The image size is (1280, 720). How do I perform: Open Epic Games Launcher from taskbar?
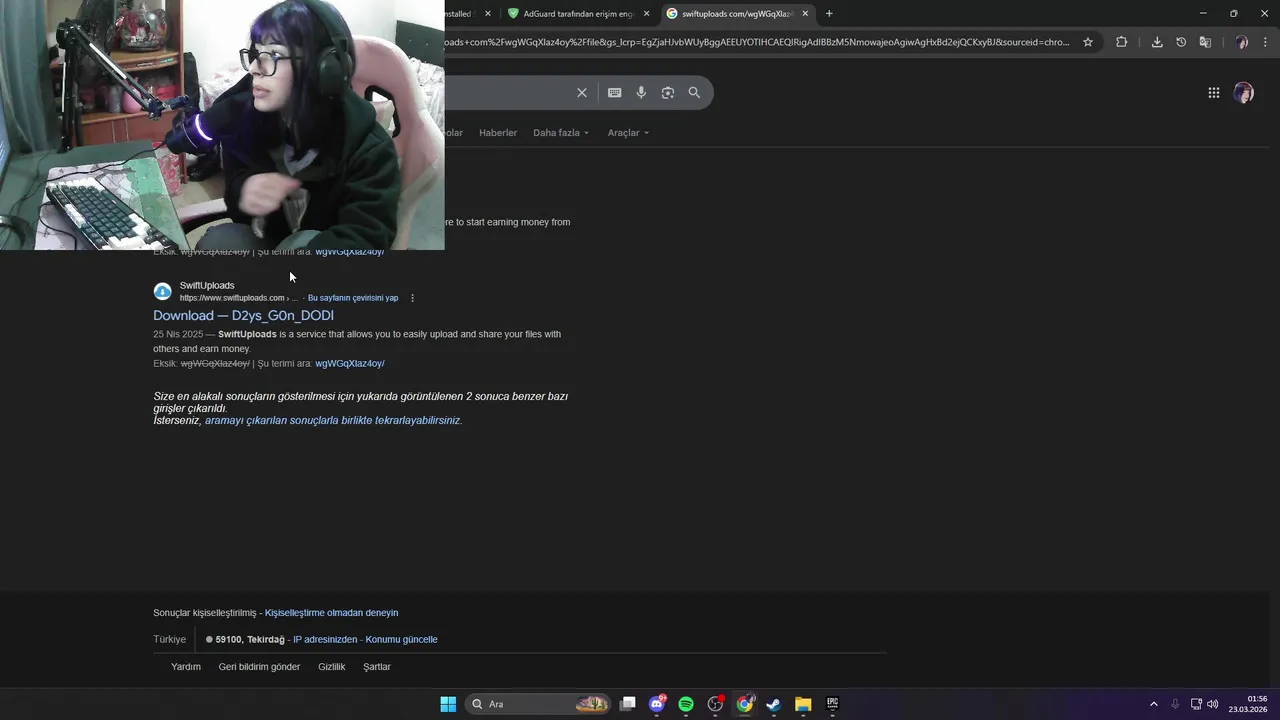[832, 704]
